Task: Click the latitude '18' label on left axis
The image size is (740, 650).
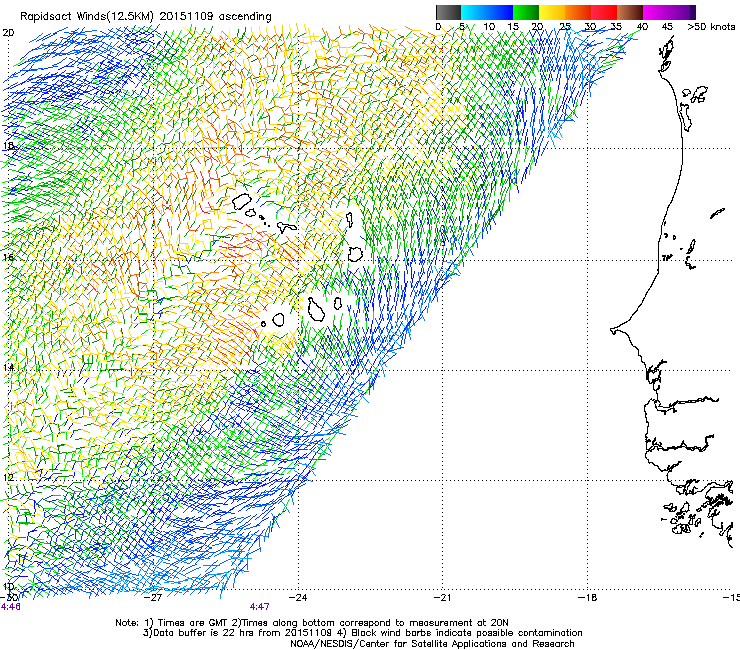Action: [x=8, y=145]
